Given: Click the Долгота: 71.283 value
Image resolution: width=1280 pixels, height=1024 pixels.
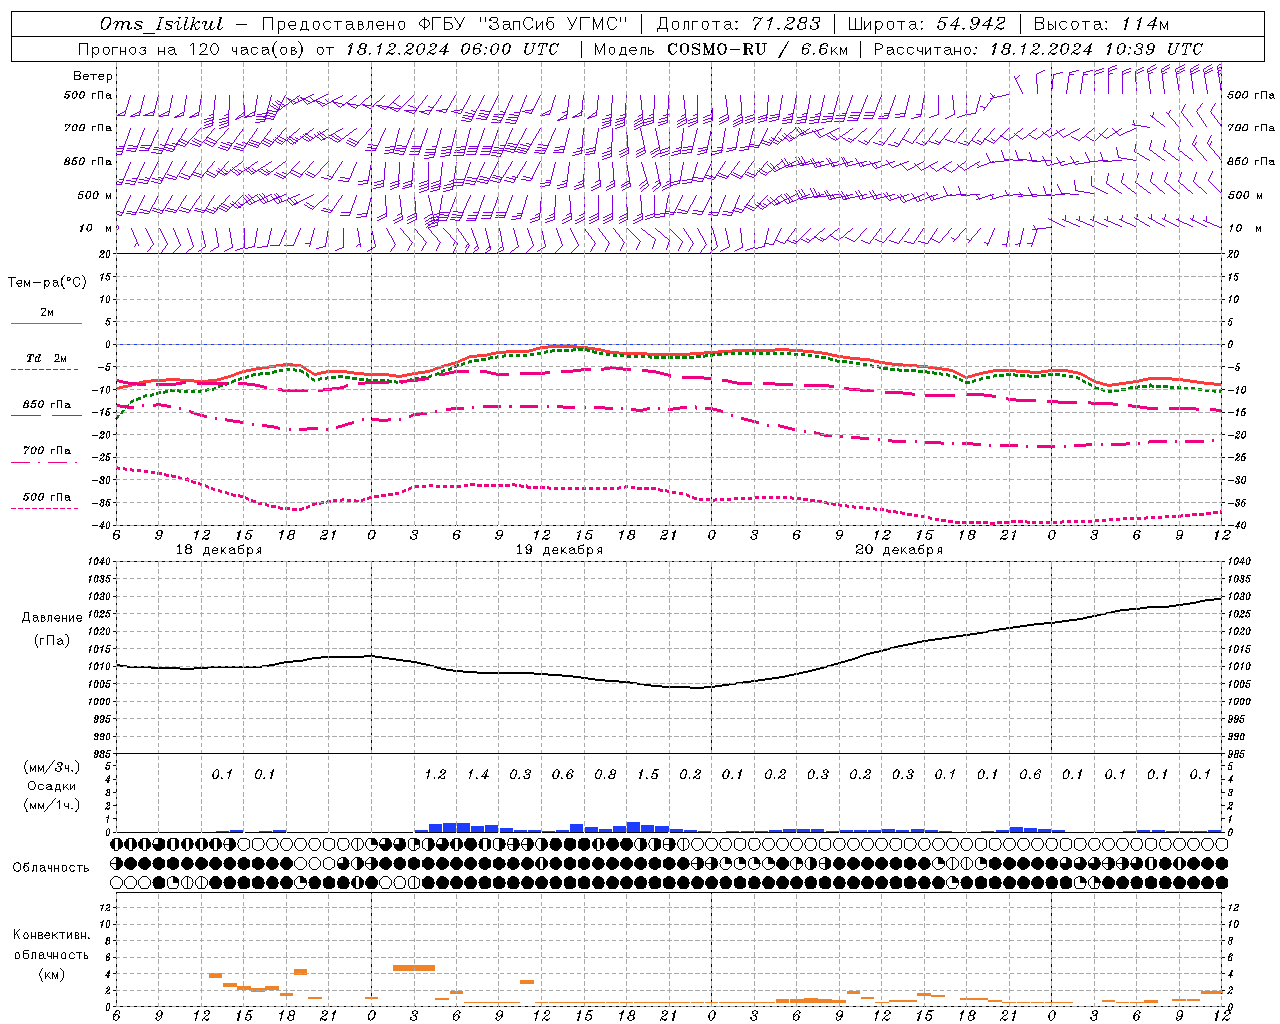Looking at the screenshot, I should click(x=739, y=24).
